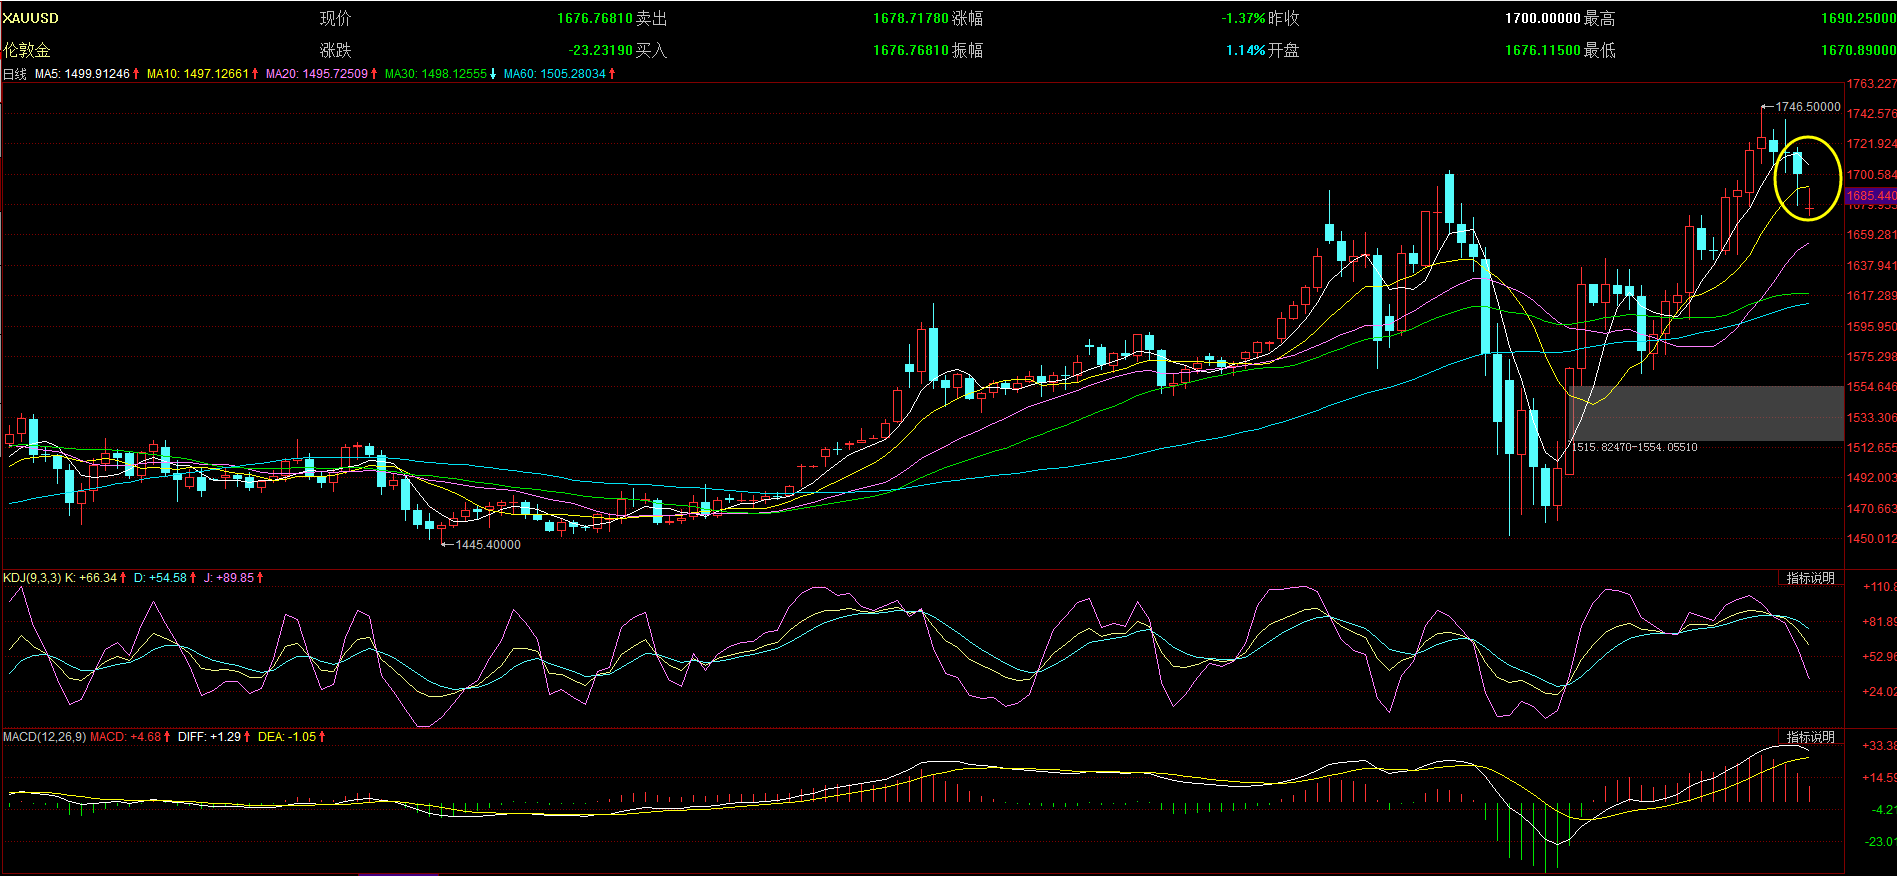Click the red up arrow after MA5
The width and height of the screenshot is (1897, 876).
coord(136,74)
